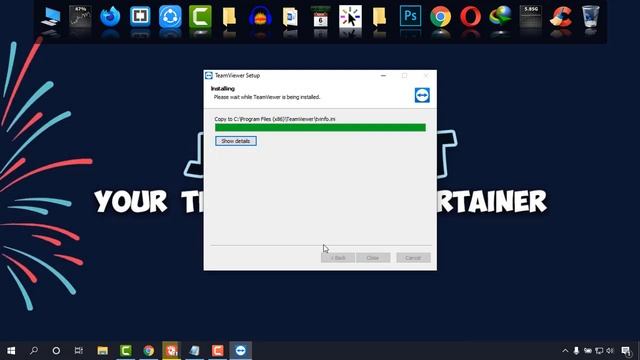Viewport: 640px width, 360px height.
Task: Click the CPU usage monitor widget in the dock
Action: point(80,17)
